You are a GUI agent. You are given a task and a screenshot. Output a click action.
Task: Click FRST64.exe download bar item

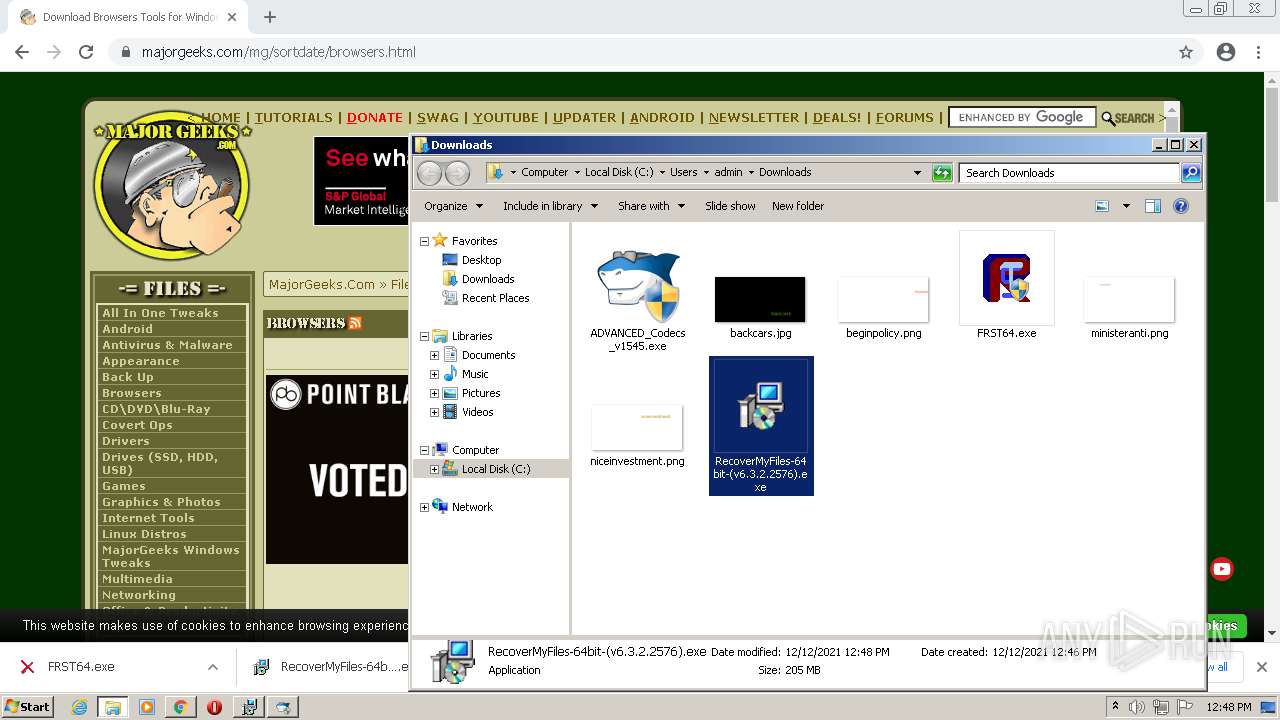[81, 667]
